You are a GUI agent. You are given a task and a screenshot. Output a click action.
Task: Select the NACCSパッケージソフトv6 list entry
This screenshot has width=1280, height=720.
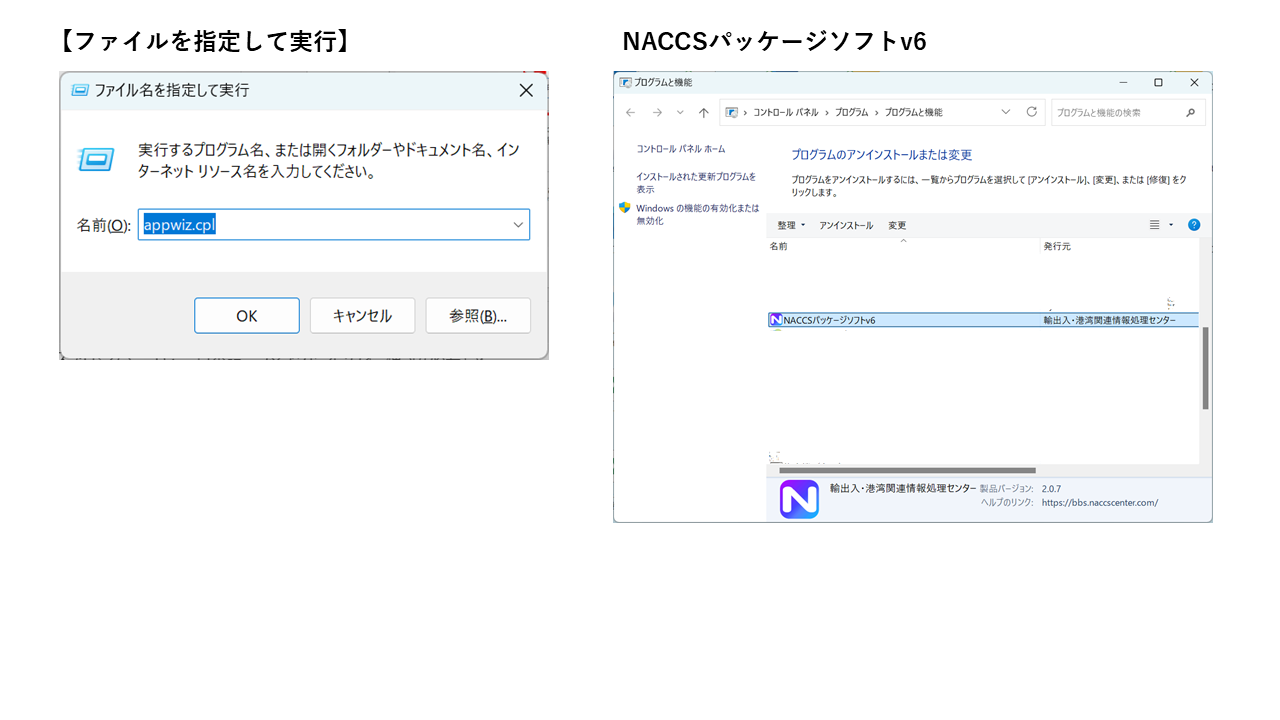pos(830,320)
